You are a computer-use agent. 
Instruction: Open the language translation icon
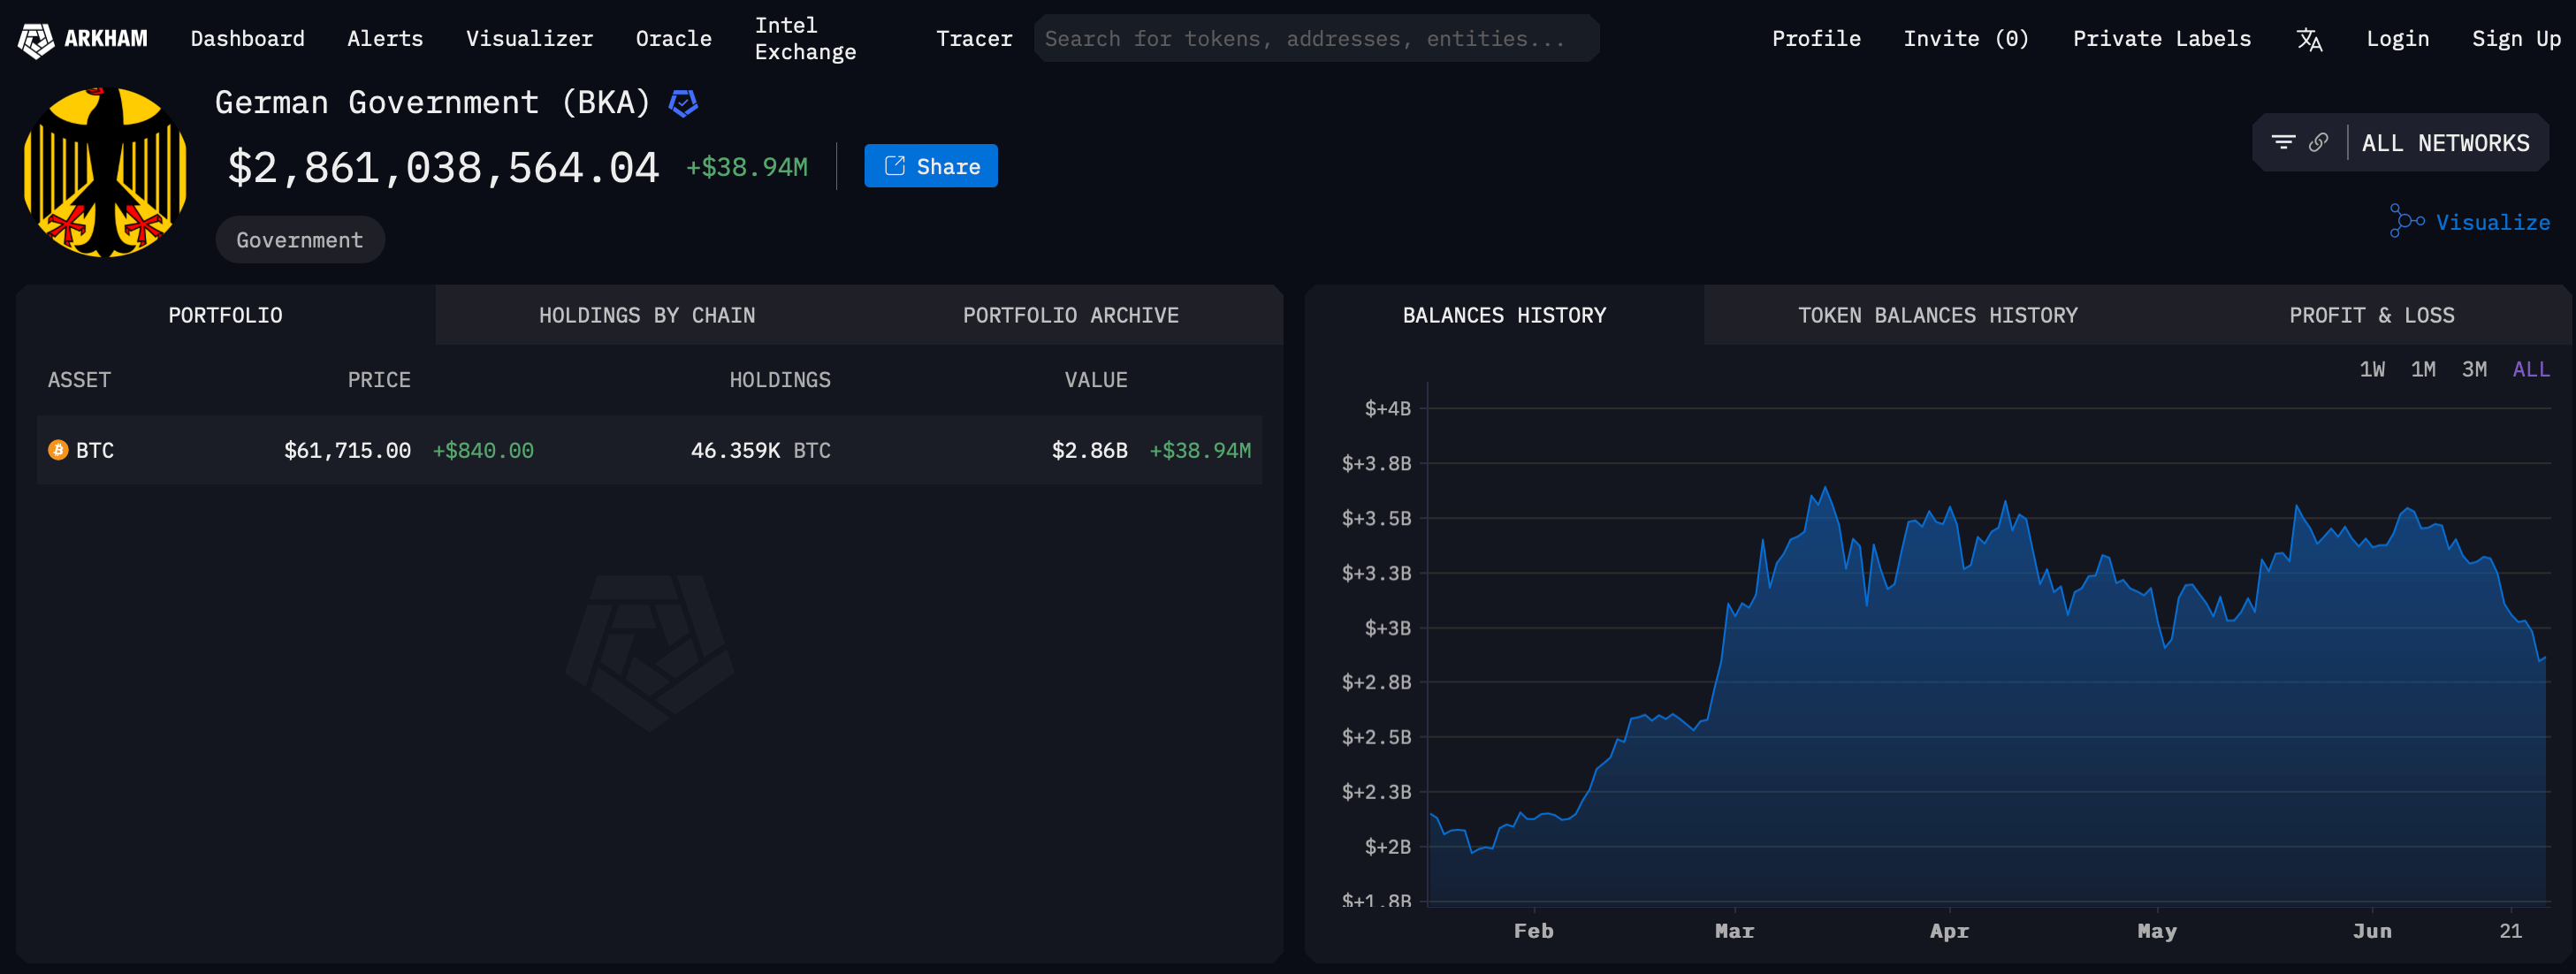point(2309,39)
